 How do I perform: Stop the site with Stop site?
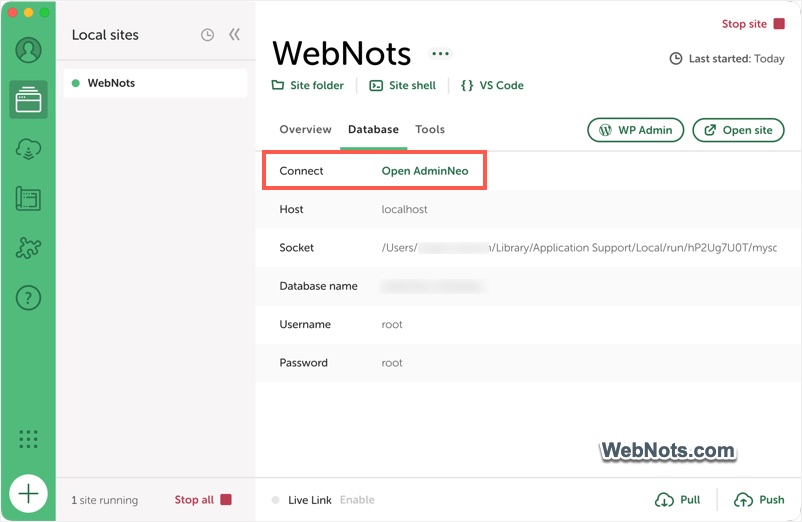click(753, 24)
